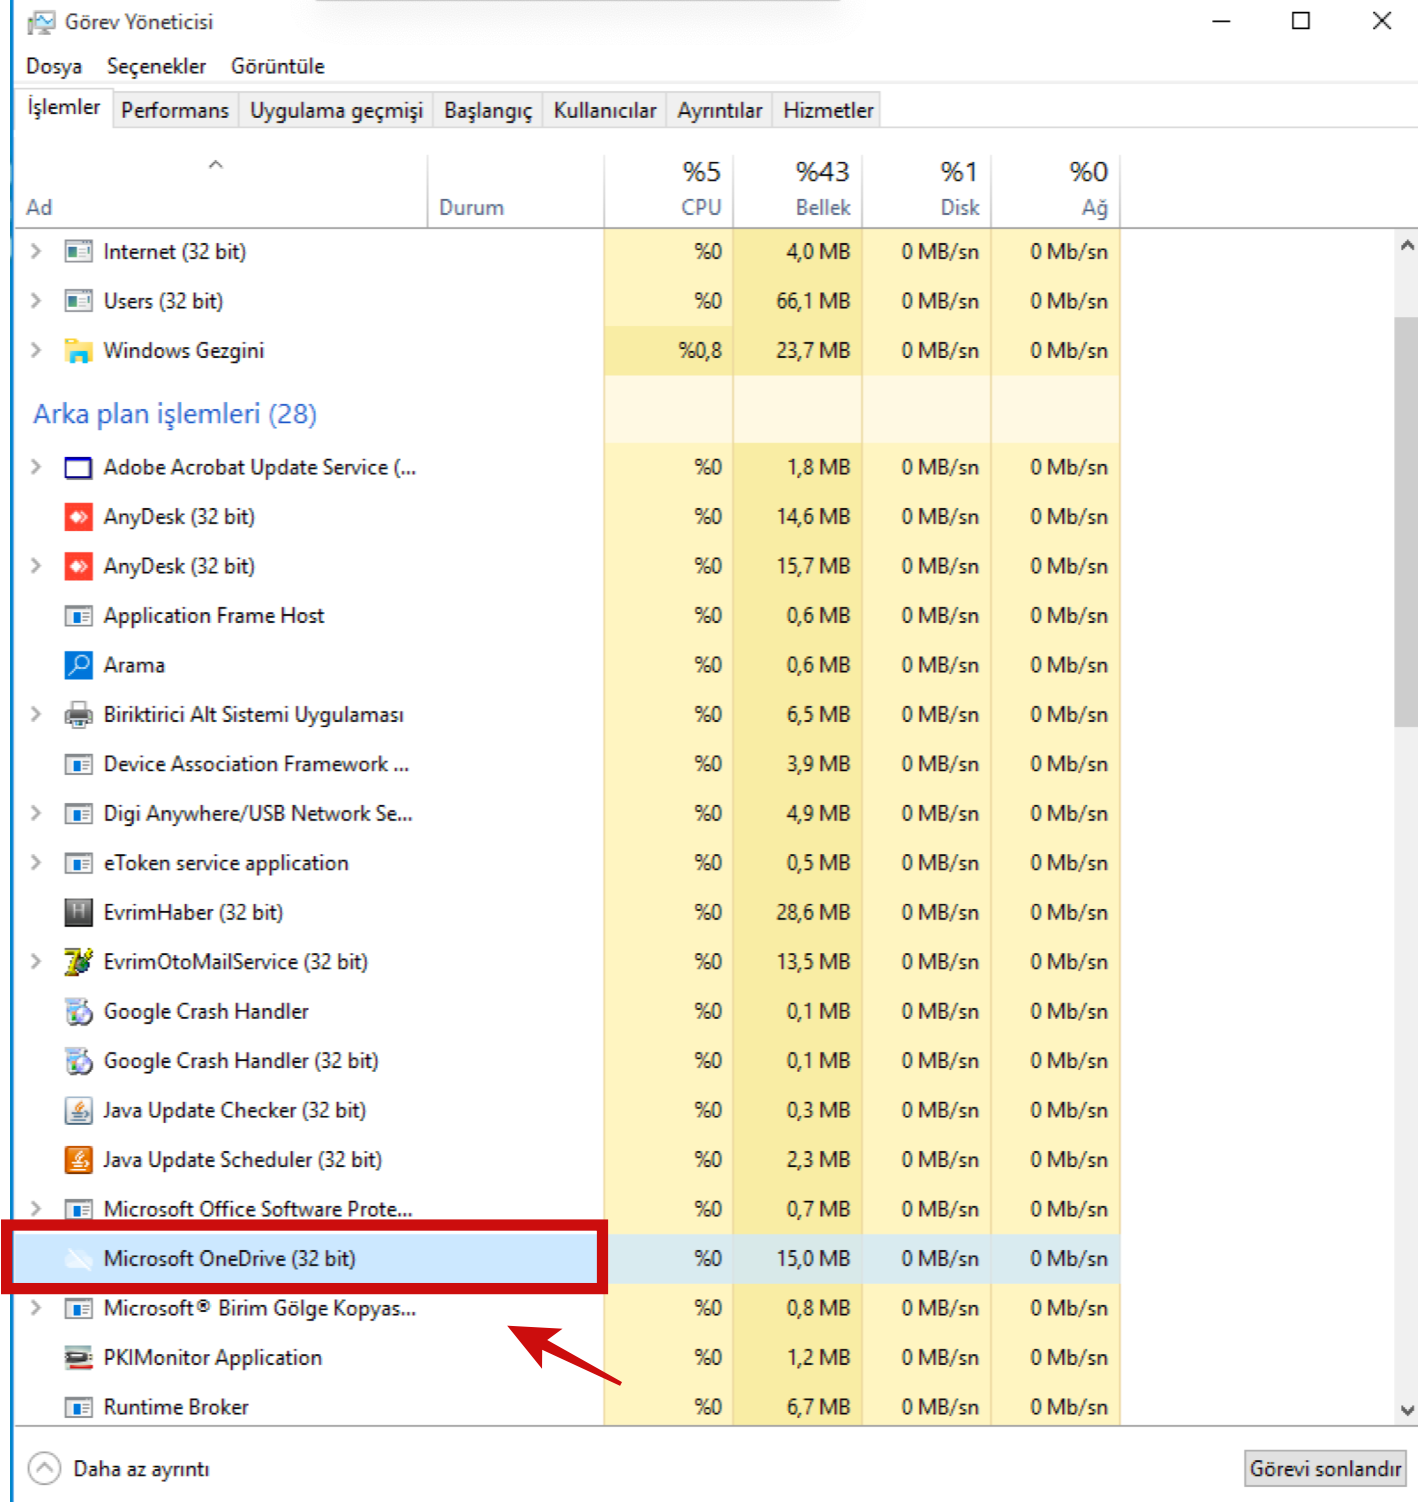This screenshot has width=1418, height=1502.
Task: Switch to the Hizmetler tab
Action: coord(828,110)
